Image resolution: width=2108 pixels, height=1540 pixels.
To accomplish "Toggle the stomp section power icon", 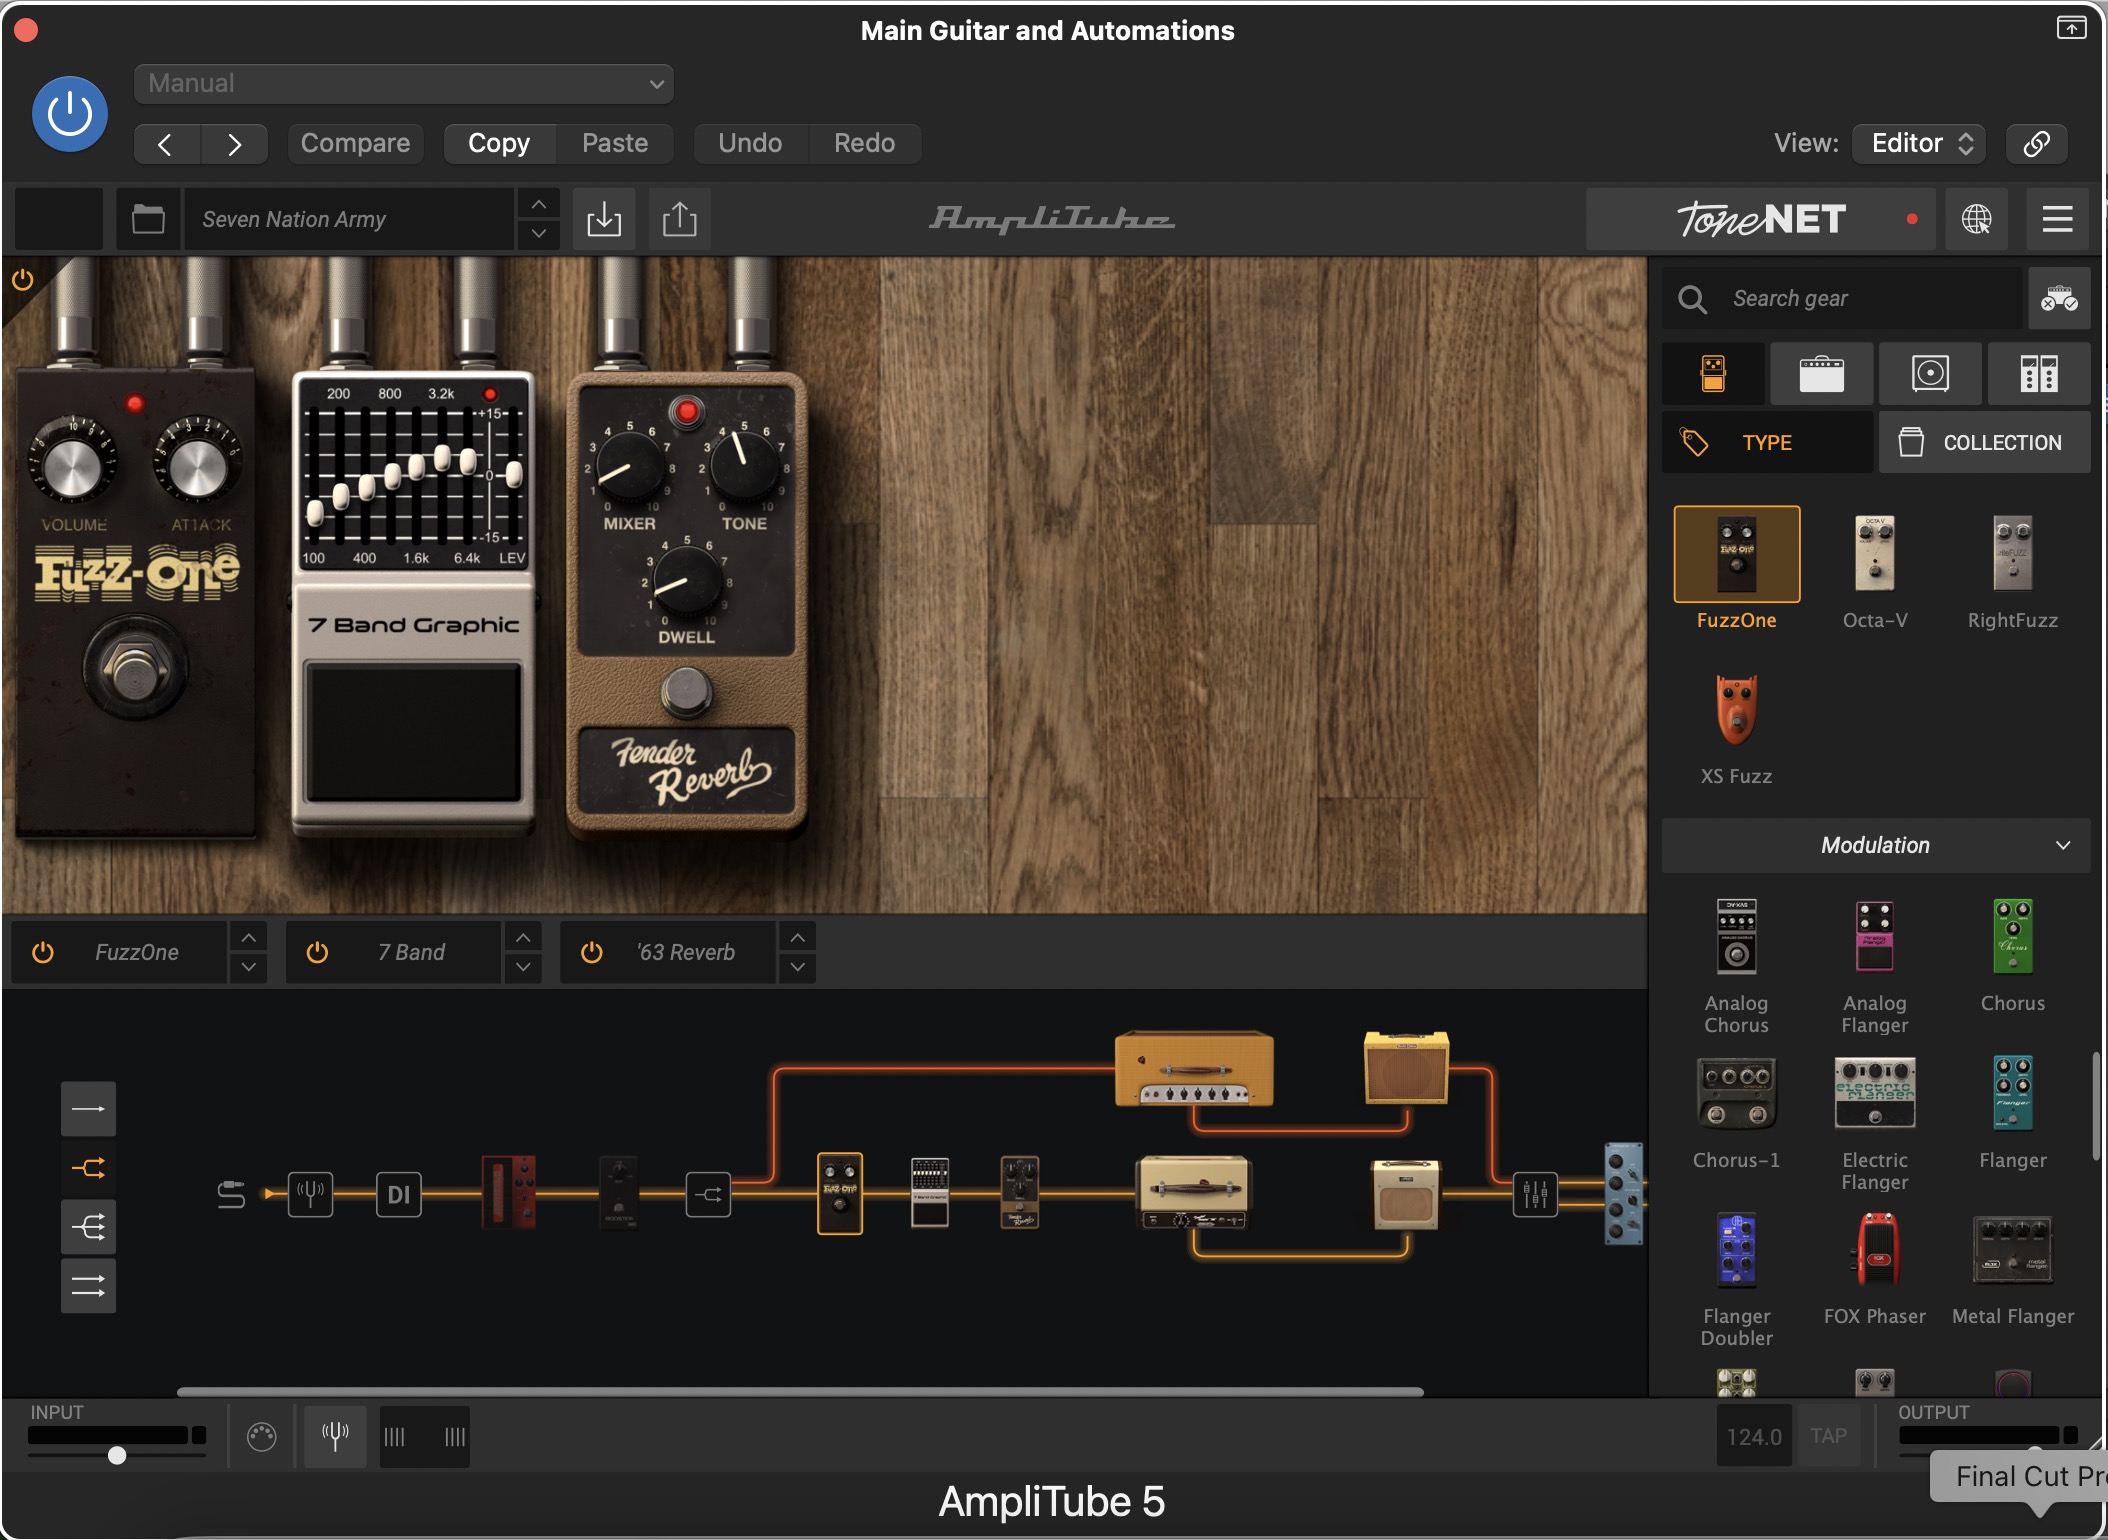I will 23,281.
